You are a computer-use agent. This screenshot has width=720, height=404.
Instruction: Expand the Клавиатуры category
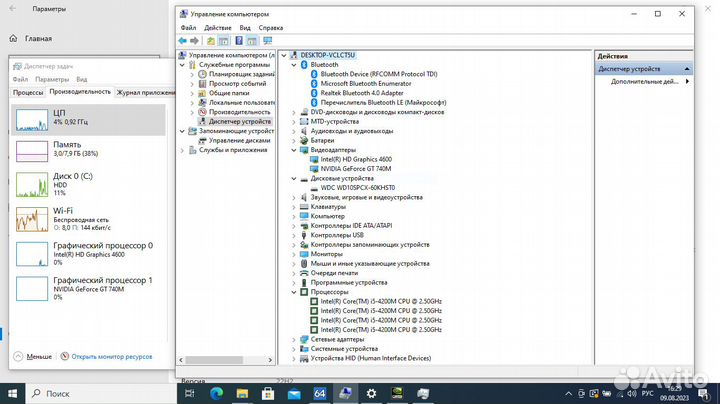pyautogui.click(x=294, y=207)
